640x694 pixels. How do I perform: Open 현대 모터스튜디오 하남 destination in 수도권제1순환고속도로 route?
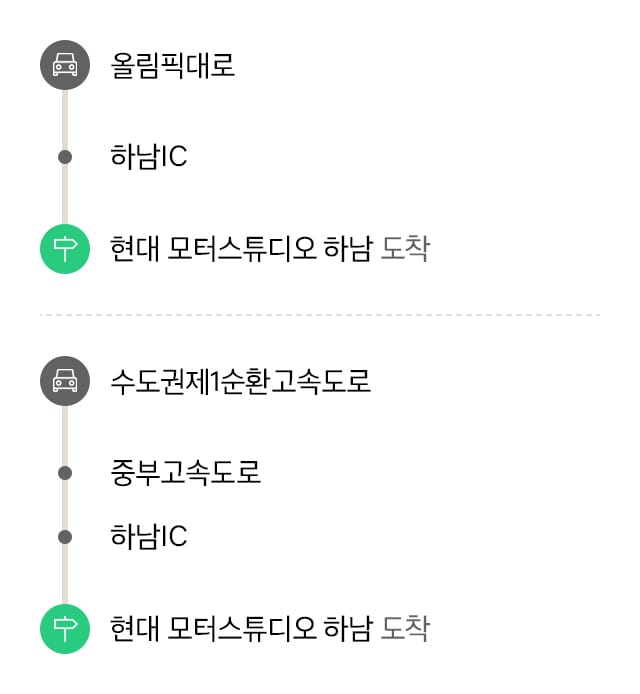[x=241, y=629]
